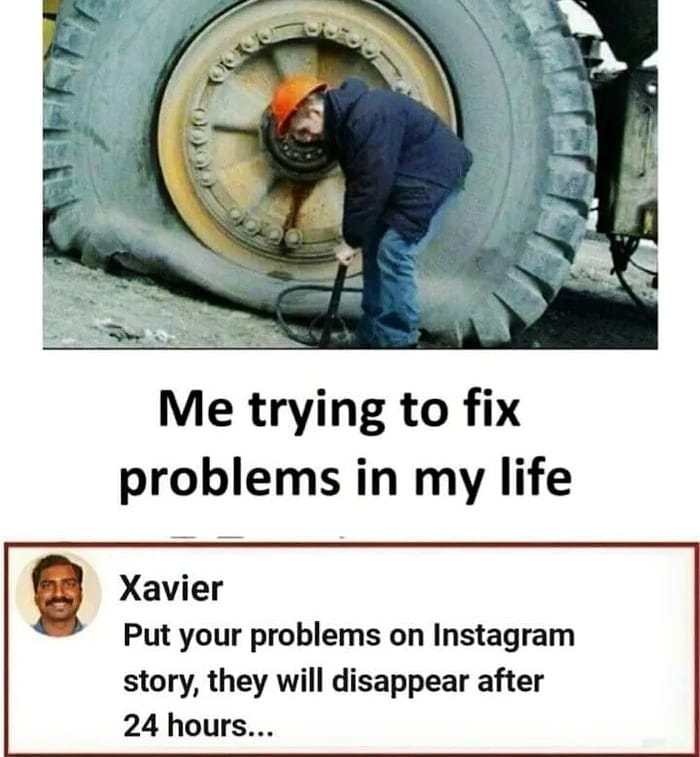Click the "Me trying to fix" caption line
The width and height of the screenshot is (700, 757).
click(x=340, y=412)
